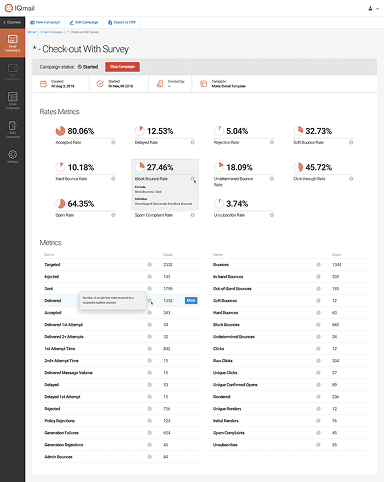
Task: Click info icon in Clicks row
Action: pos(318,349)
